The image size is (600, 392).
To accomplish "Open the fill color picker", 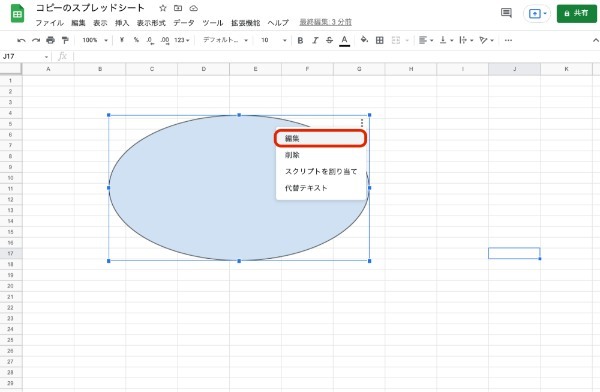I will (x=364, y=40).
